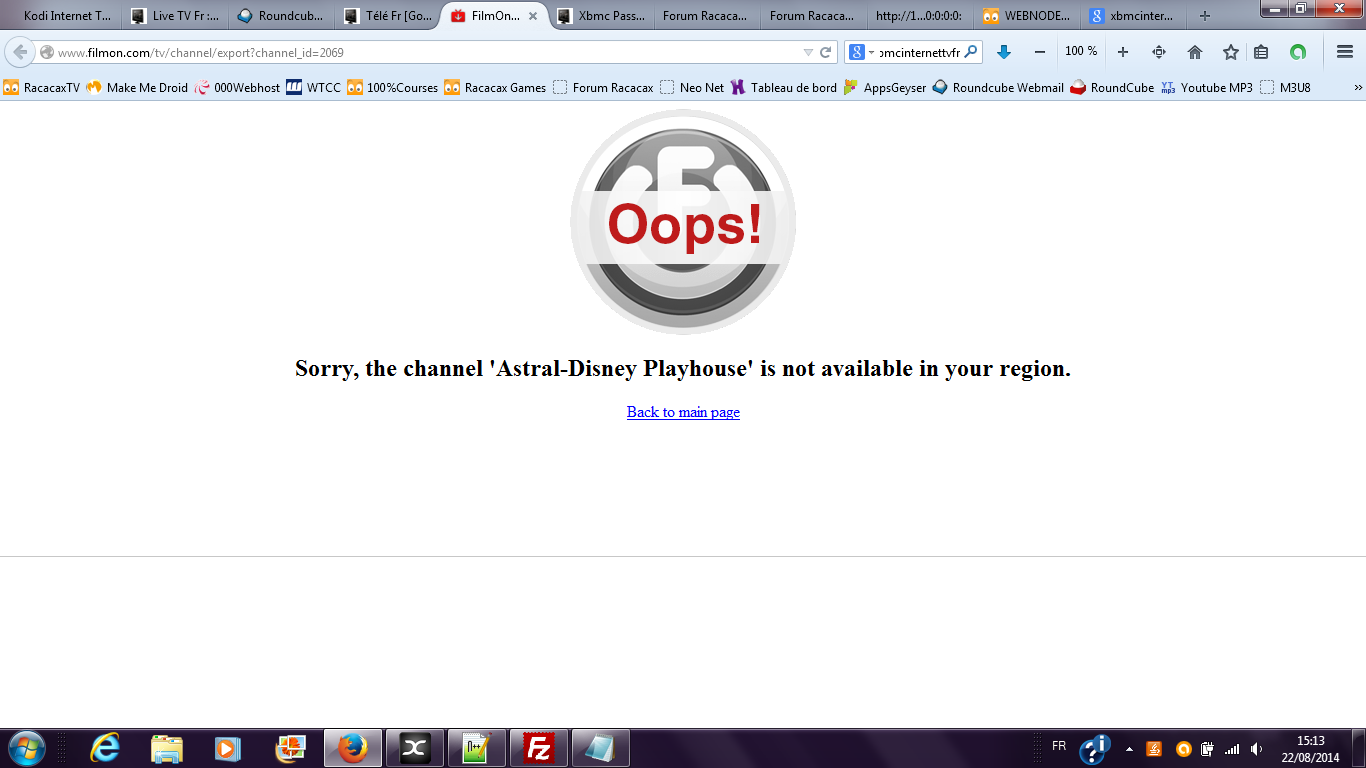Open the 100%Courses bookmark

click(x=393, y=88)
